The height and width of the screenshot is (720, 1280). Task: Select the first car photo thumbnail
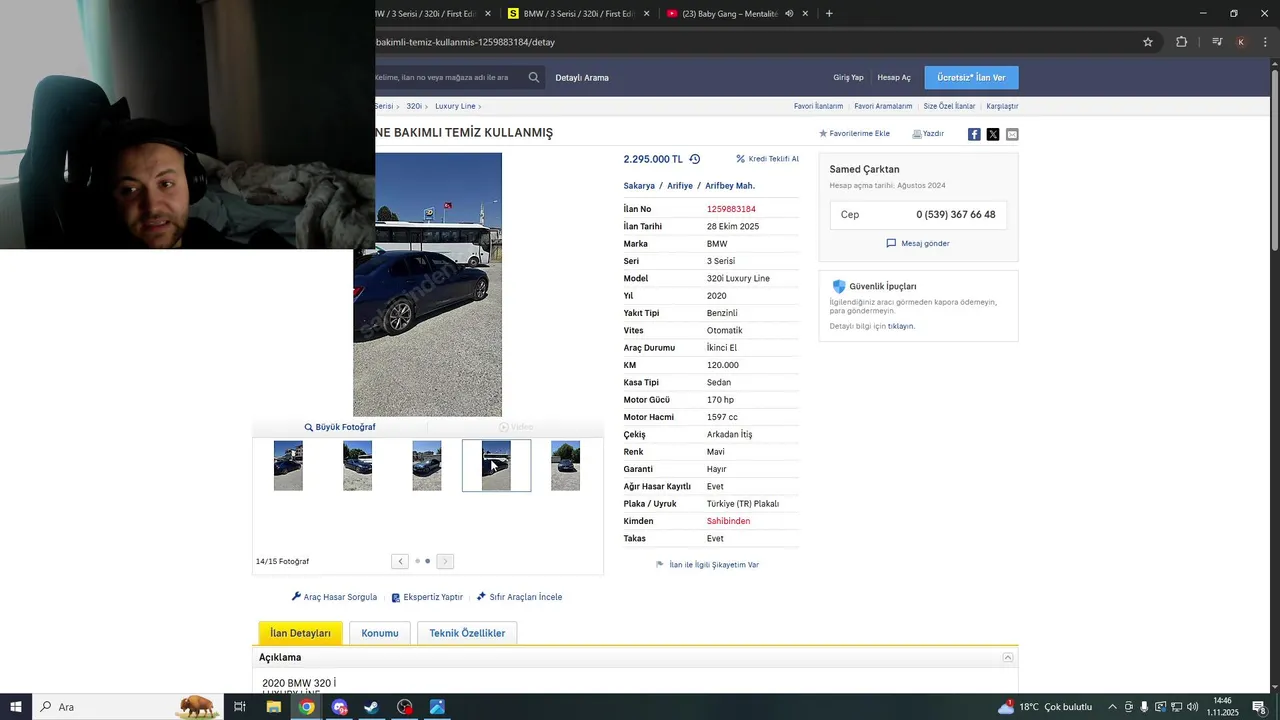[x=288, y=466]
